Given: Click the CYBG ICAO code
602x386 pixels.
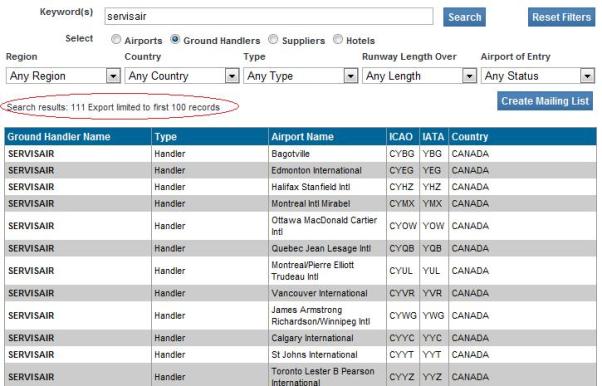Looking at the screenshot, I should [402, 154].
